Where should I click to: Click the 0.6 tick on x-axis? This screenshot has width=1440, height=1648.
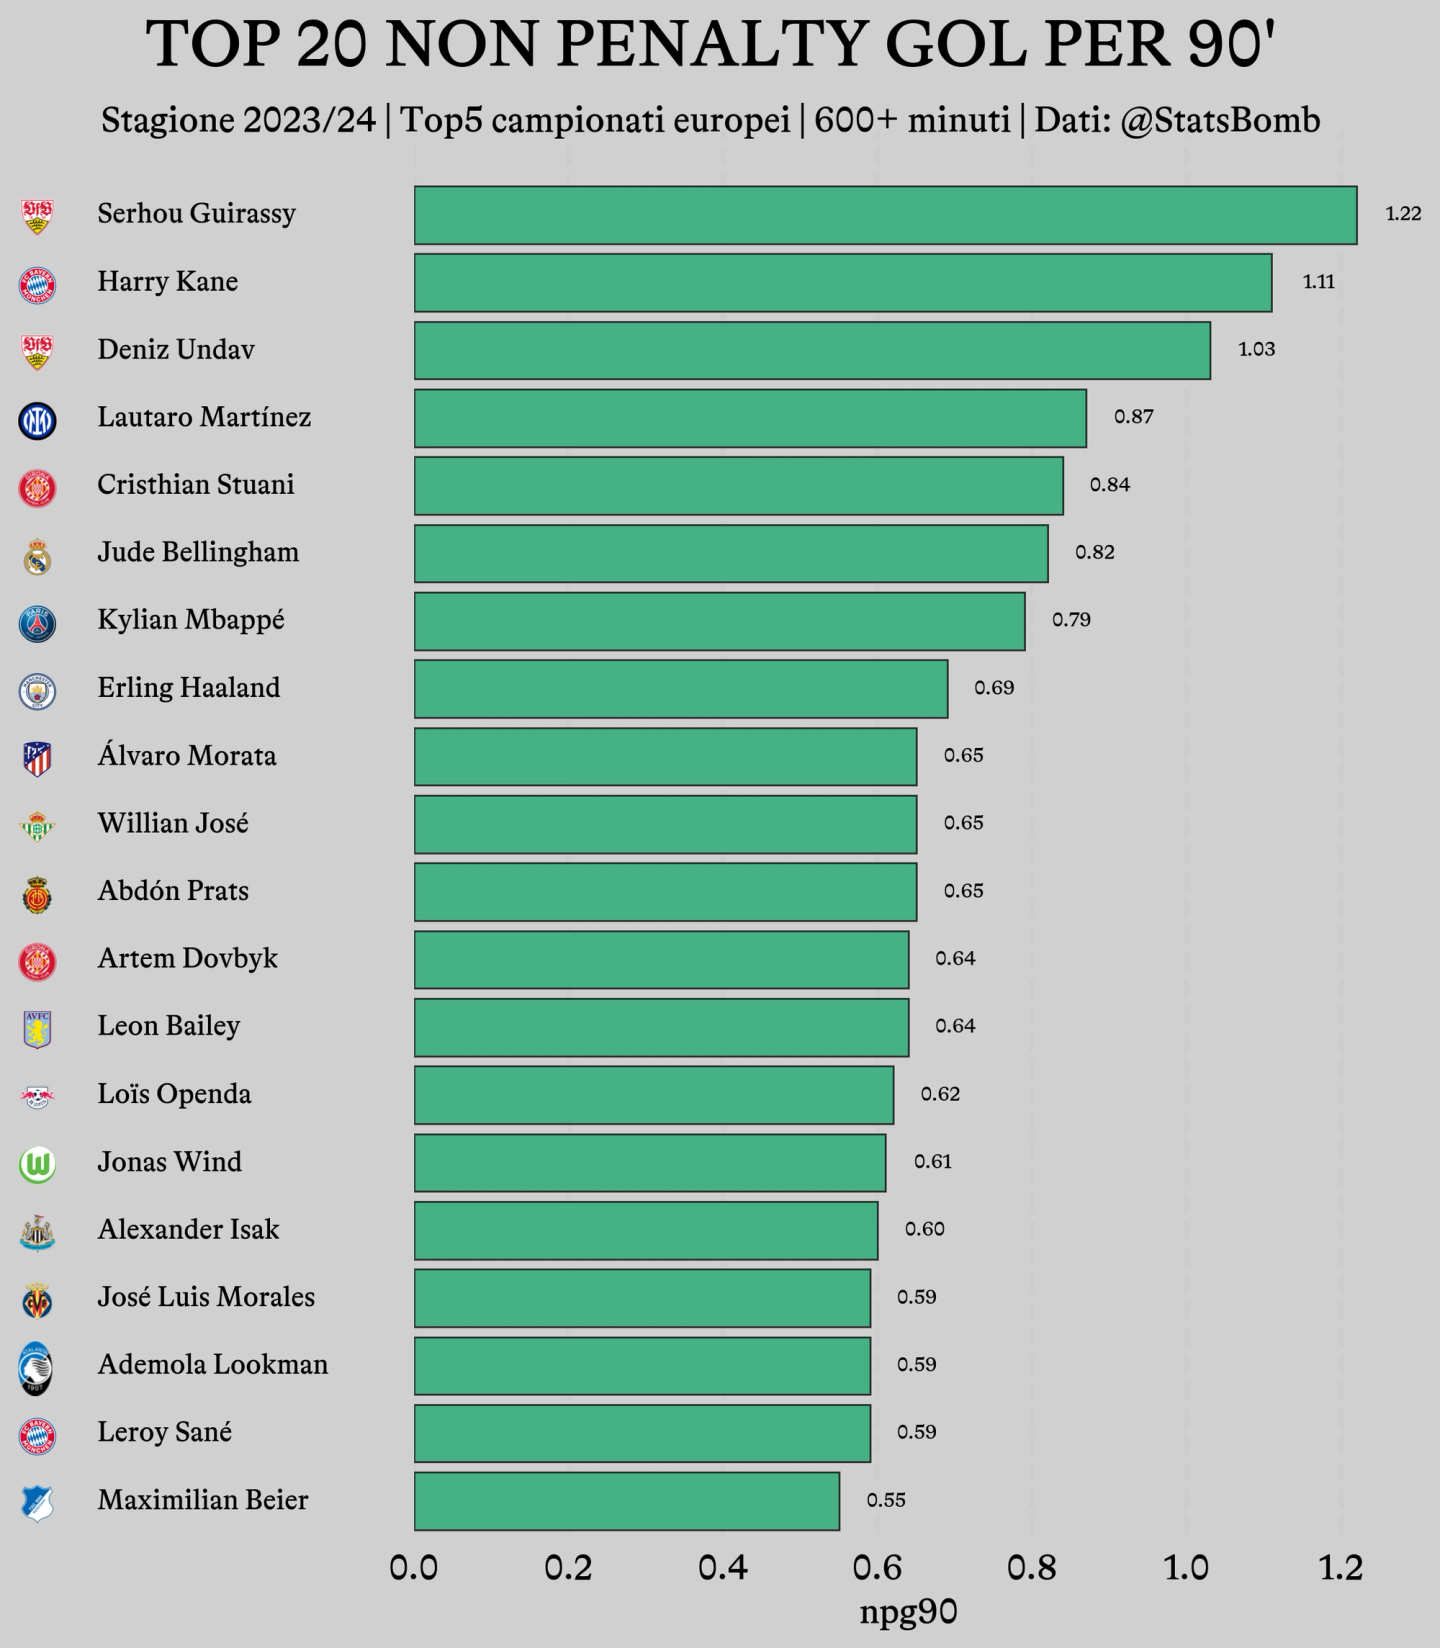pos(878,1567)
